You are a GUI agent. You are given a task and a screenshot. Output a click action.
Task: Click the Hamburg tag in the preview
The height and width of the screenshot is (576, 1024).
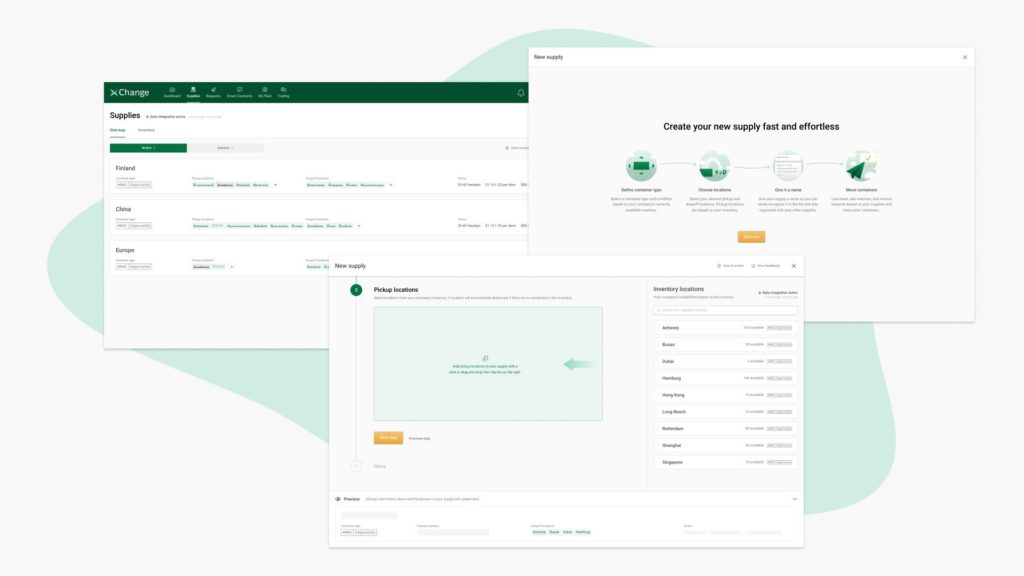(x=583, y=532)
